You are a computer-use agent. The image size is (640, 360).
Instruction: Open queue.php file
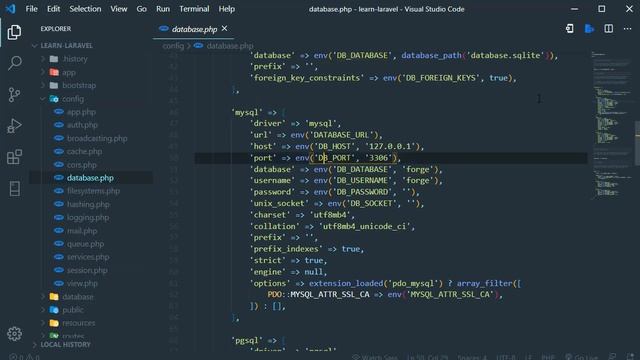[85, 244]
